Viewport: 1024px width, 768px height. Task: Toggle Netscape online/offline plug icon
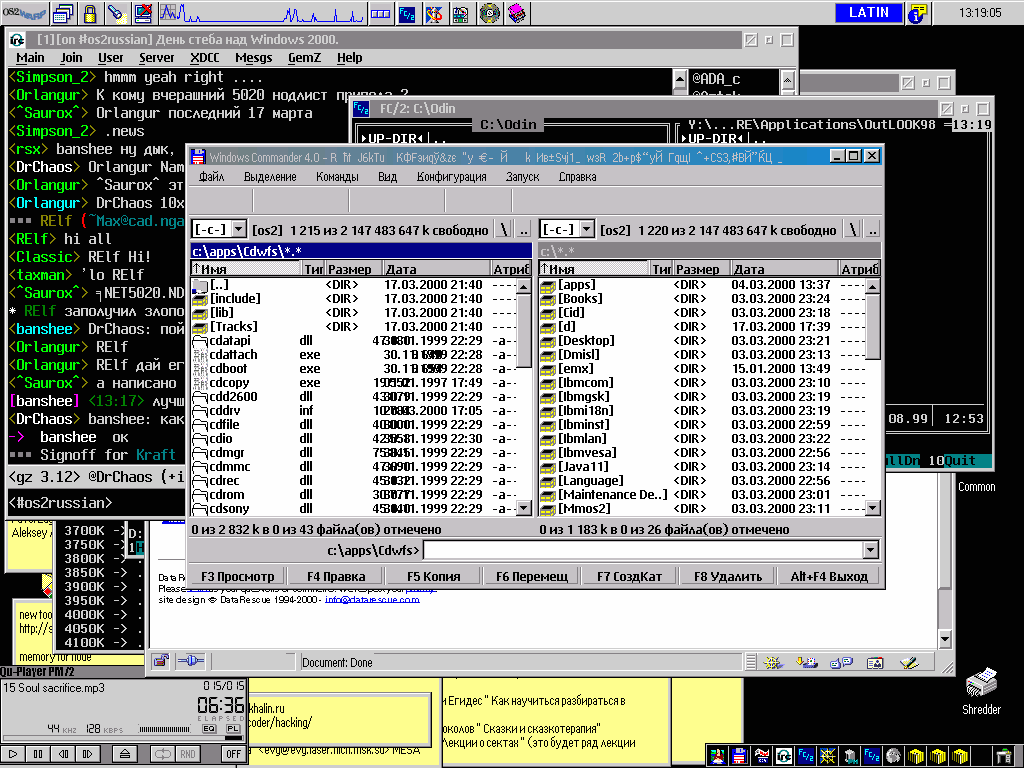click(x=191, y=661)
